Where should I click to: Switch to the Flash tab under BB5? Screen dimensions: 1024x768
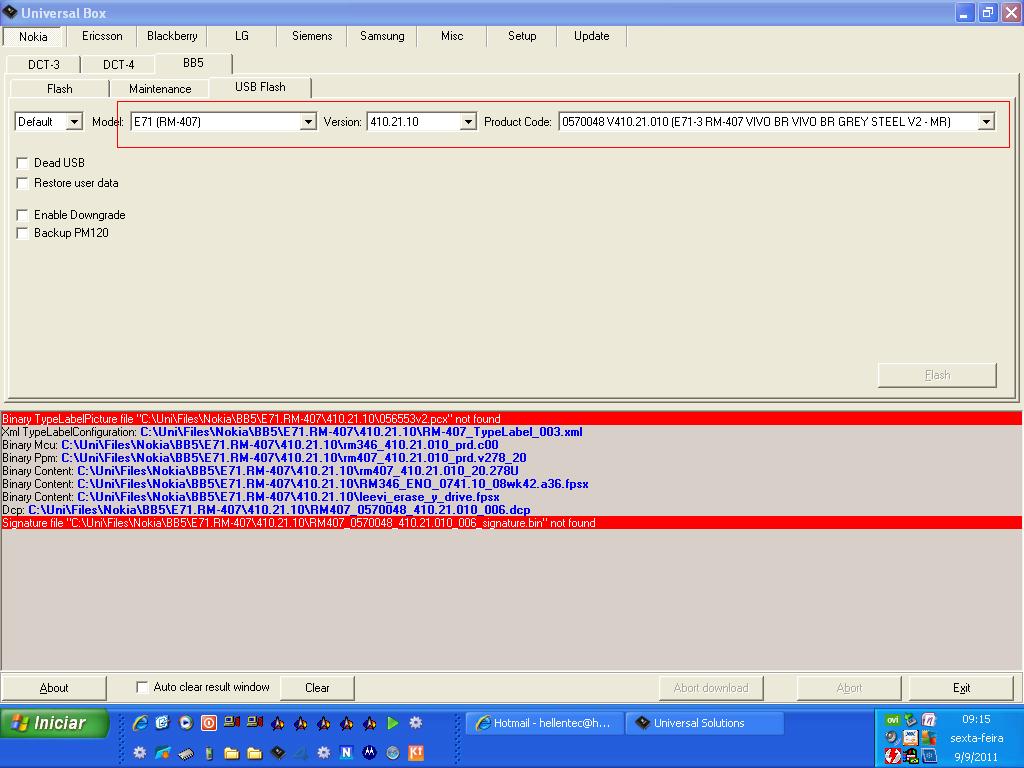(59, 89)
